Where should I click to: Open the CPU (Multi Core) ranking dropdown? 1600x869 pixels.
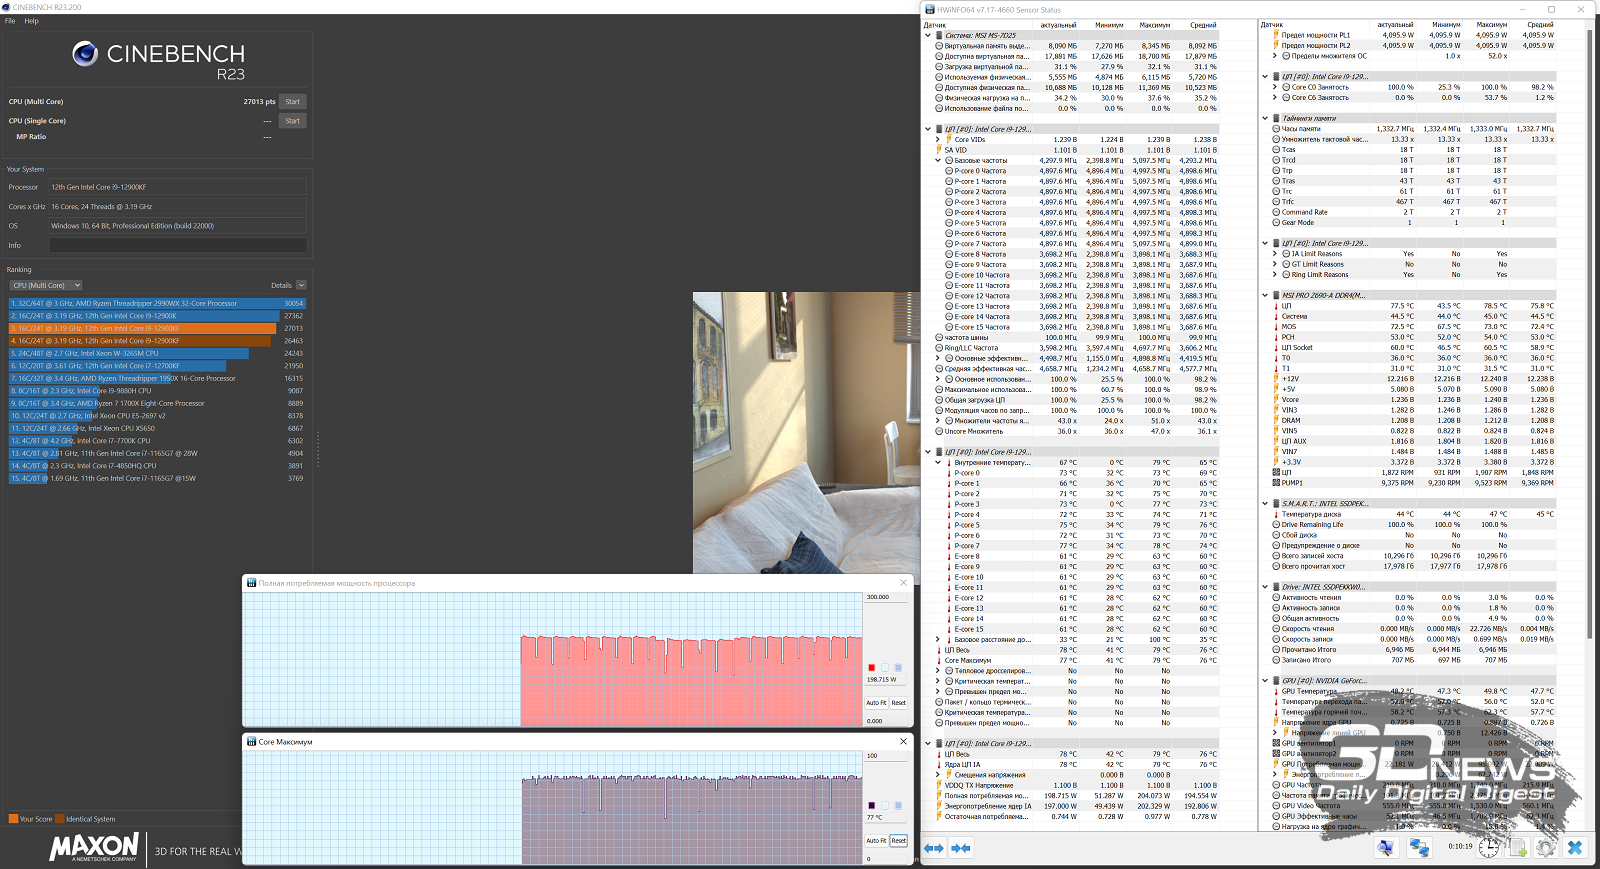click(46, 285)
